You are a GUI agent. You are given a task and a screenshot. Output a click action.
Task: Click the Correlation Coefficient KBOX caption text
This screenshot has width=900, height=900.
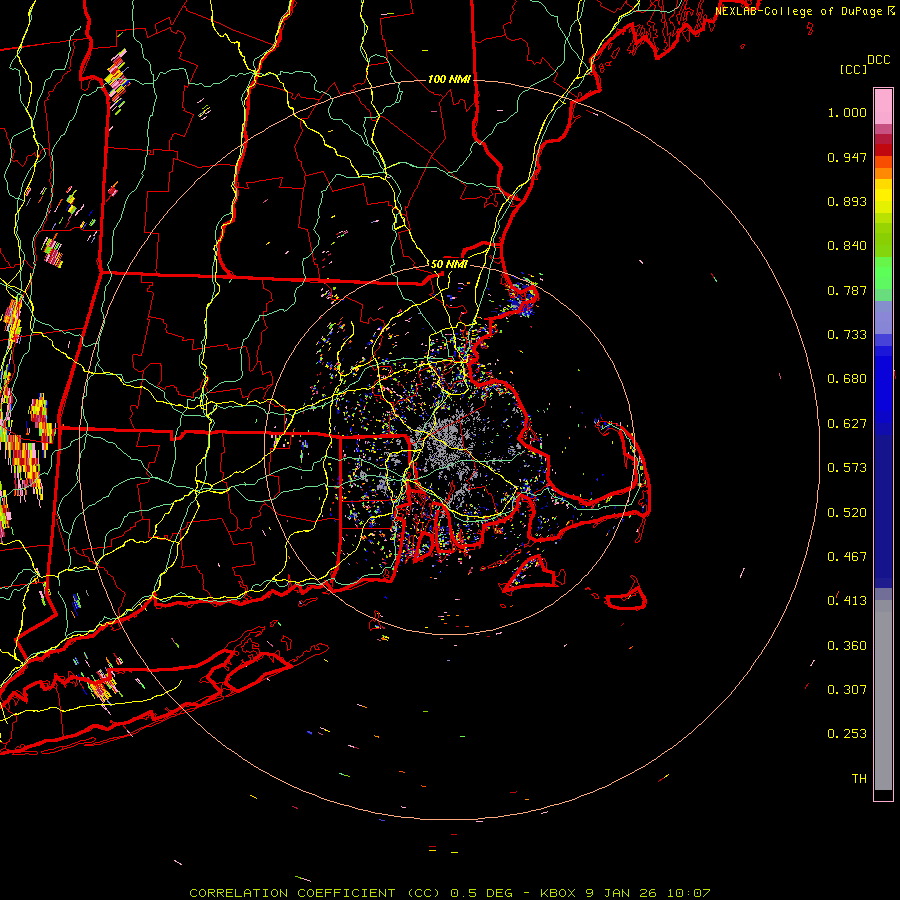(449, 893)
